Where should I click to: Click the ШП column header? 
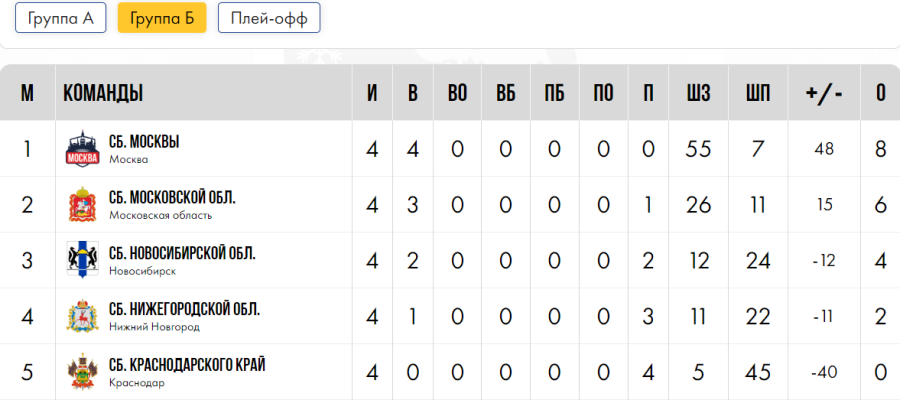(758, 94)
